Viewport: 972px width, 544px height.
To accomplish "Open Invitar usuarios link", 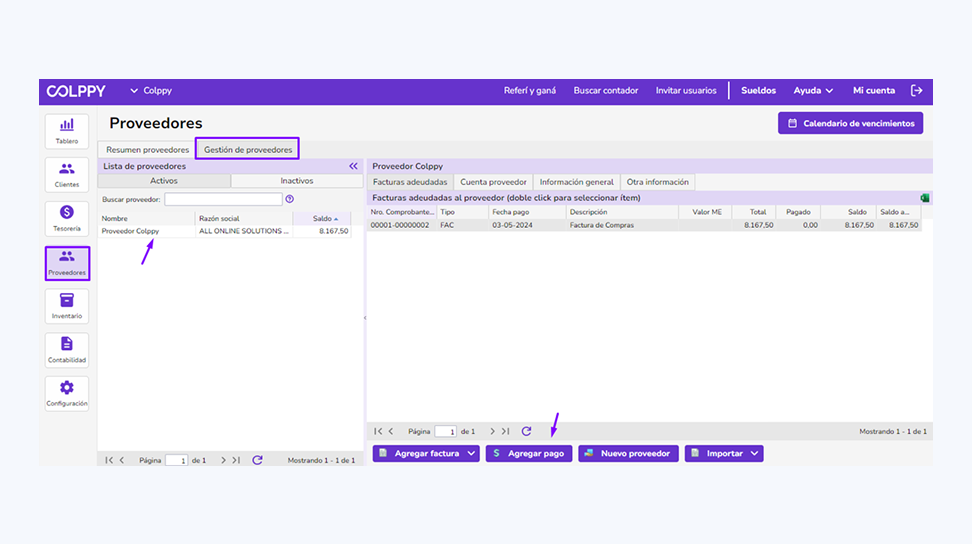I will (686, 90).
